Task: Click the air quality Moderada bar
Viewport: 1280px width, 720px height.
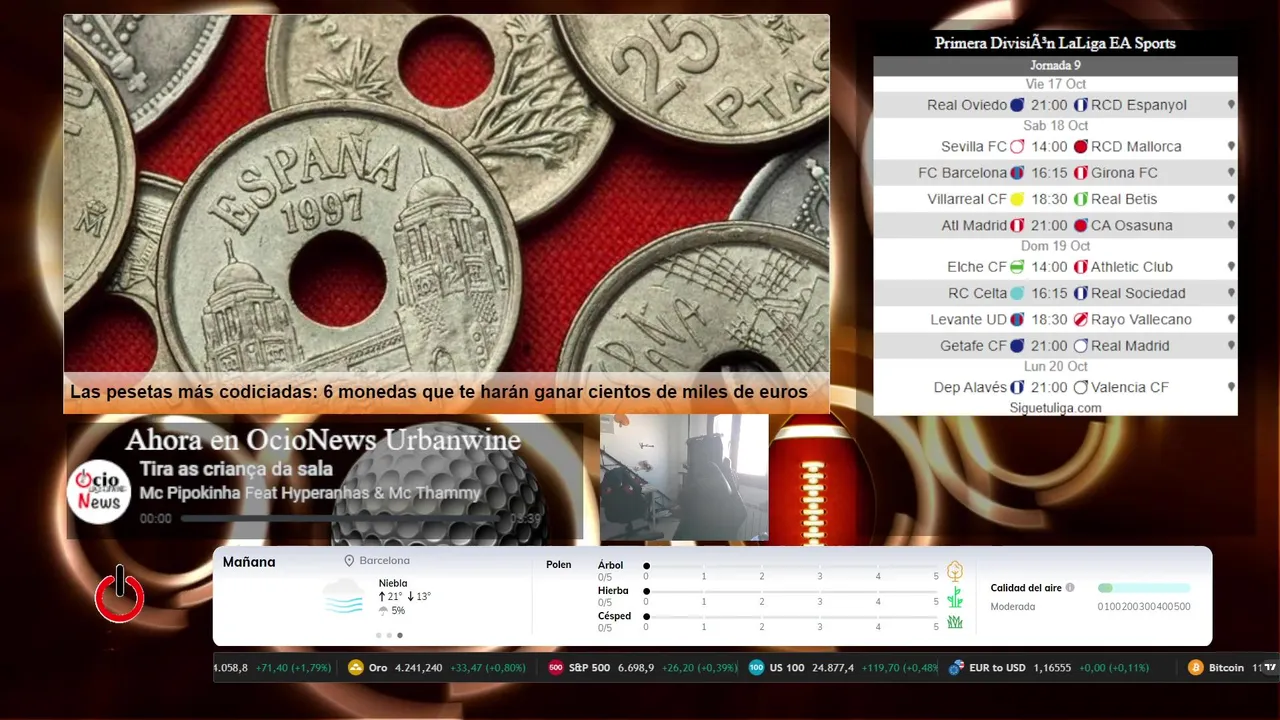Action: [1144, 588]
